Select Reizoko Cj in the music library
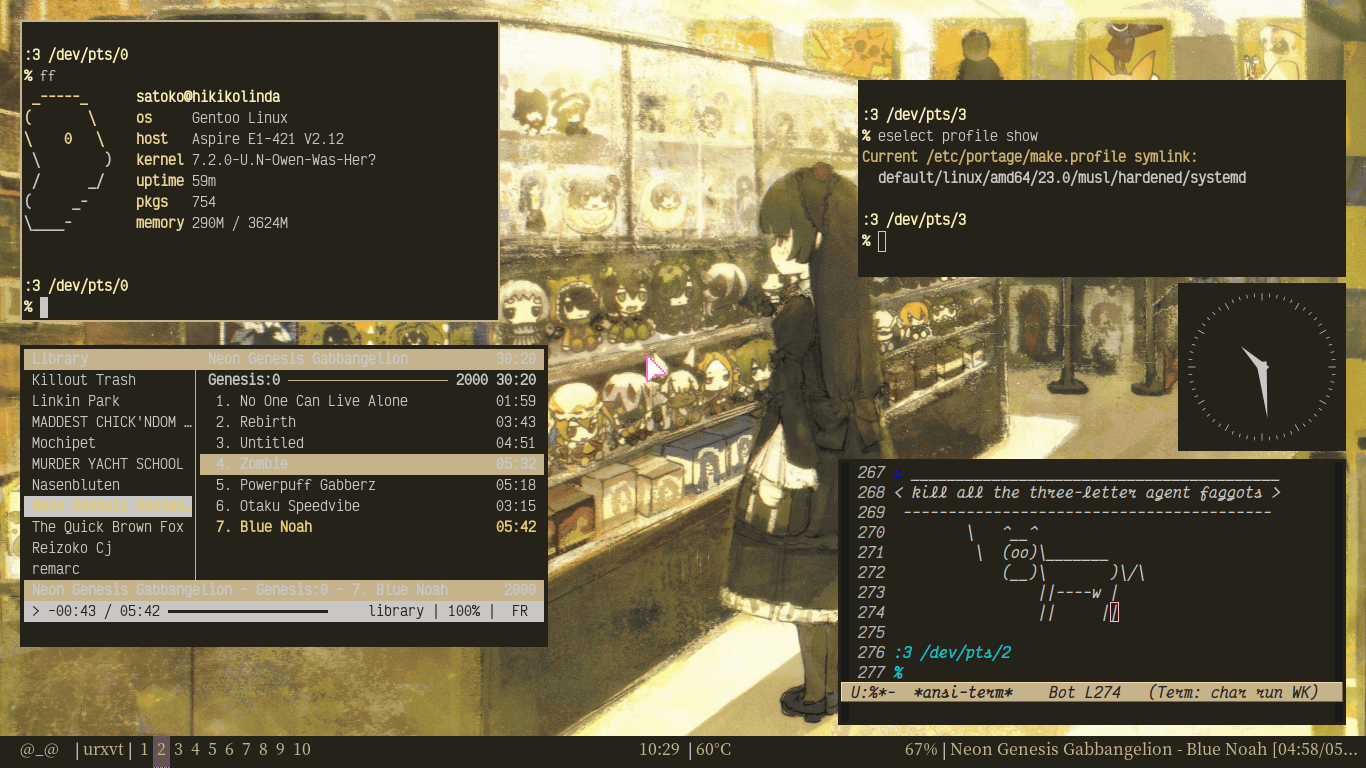The height and width of the screenshot is (768, 1366). (x=72, y=548)
